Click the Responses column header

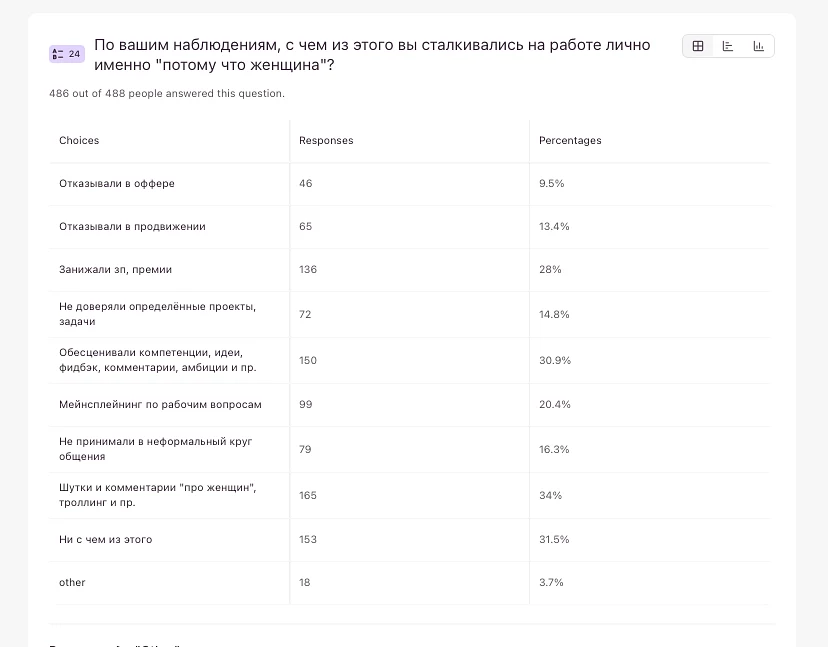[326, 141]
